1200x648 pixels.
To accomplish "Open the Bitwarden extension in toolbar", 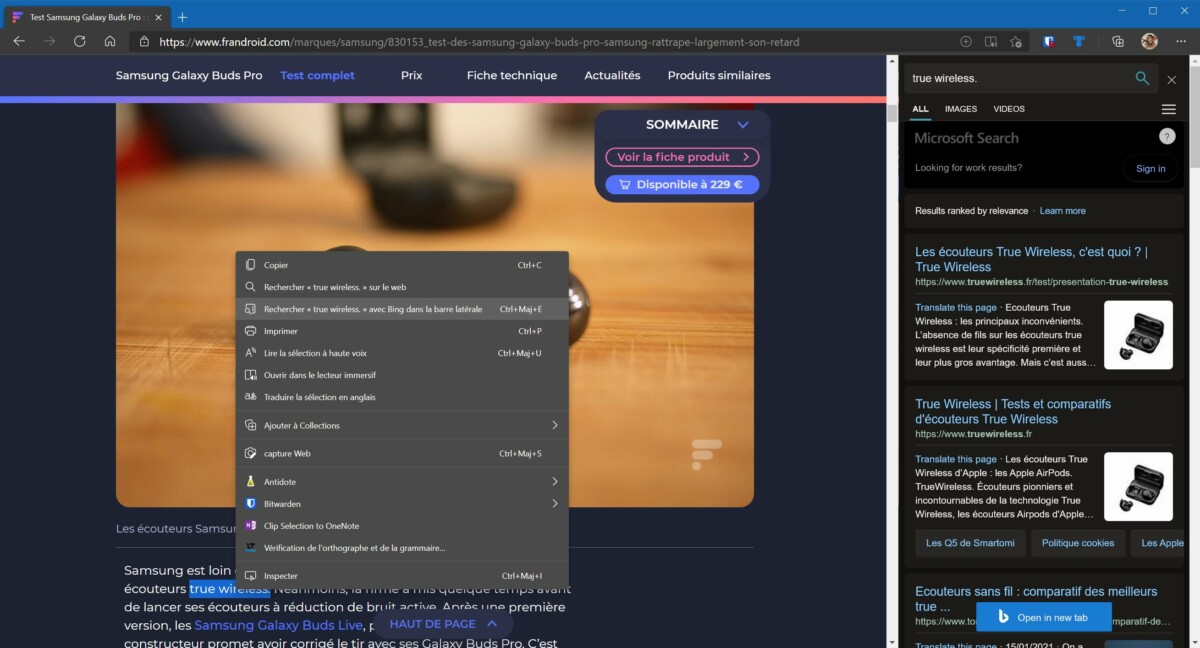I will [x=1048, y=42].
